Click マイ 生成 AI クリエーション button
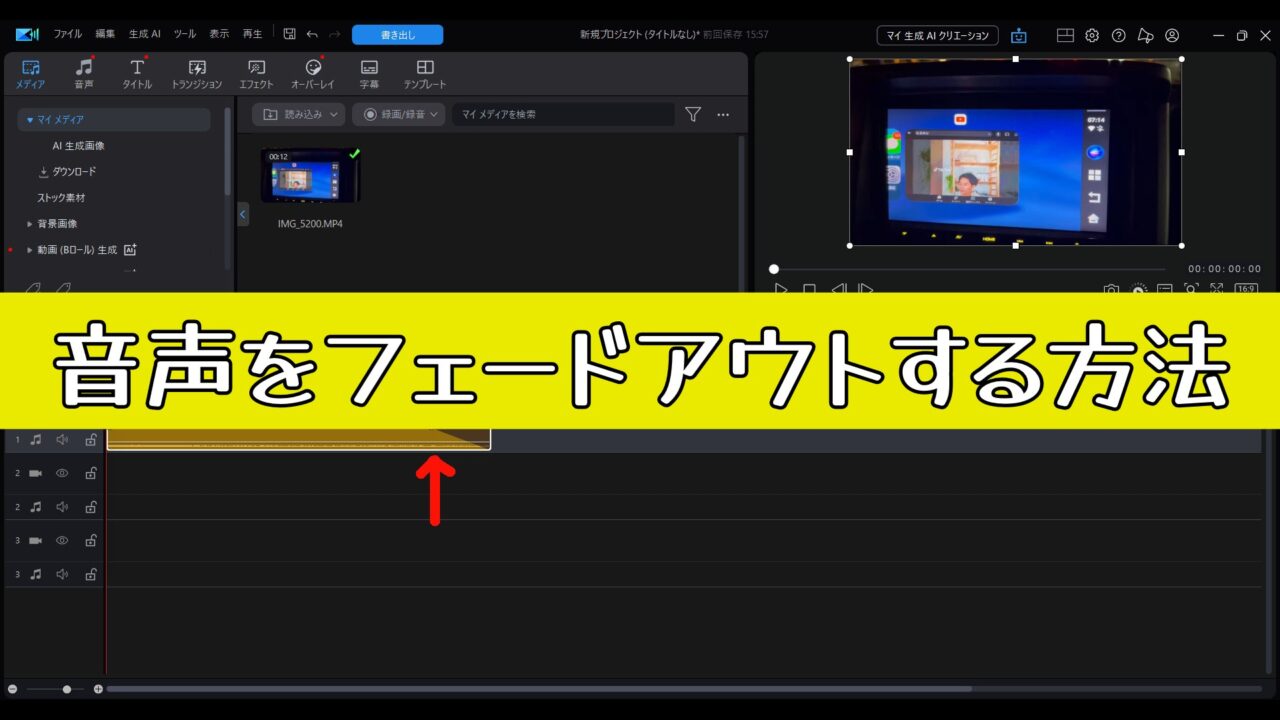The height and width of the screenshot is (720, 1280). 937,35
